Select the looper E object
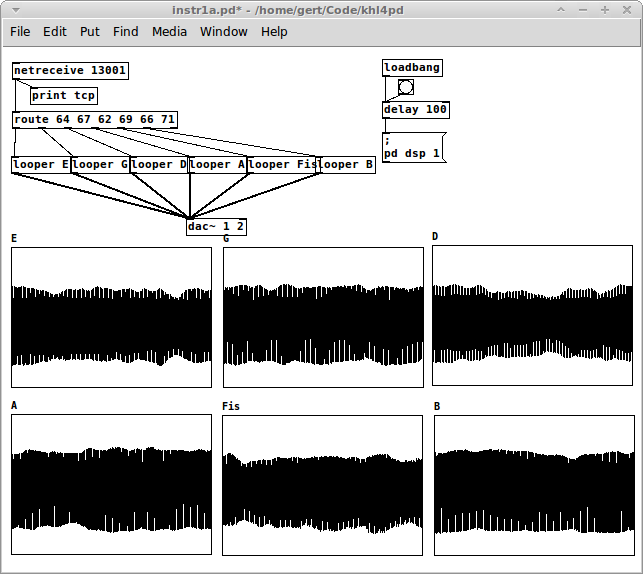Viewport: 643px width, 574px height. coord(41,165)
